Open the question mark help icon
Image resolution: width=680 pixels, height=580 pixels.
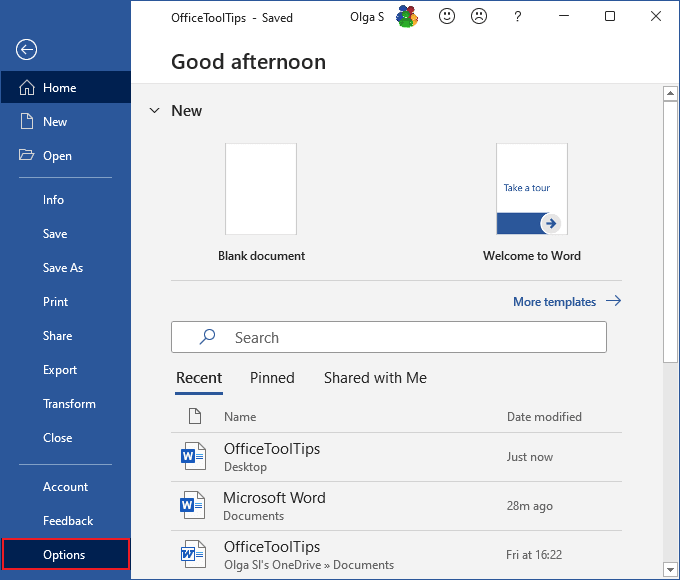[517, 17]
